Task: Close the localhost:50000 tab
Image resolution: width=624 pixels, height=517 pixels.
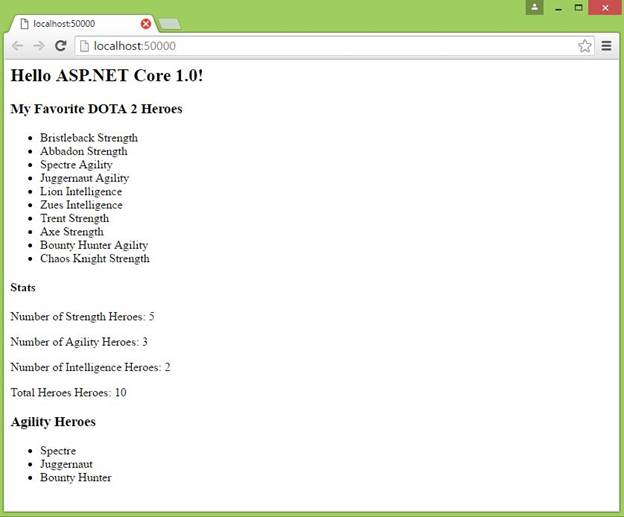Action: tap(146, 24)
